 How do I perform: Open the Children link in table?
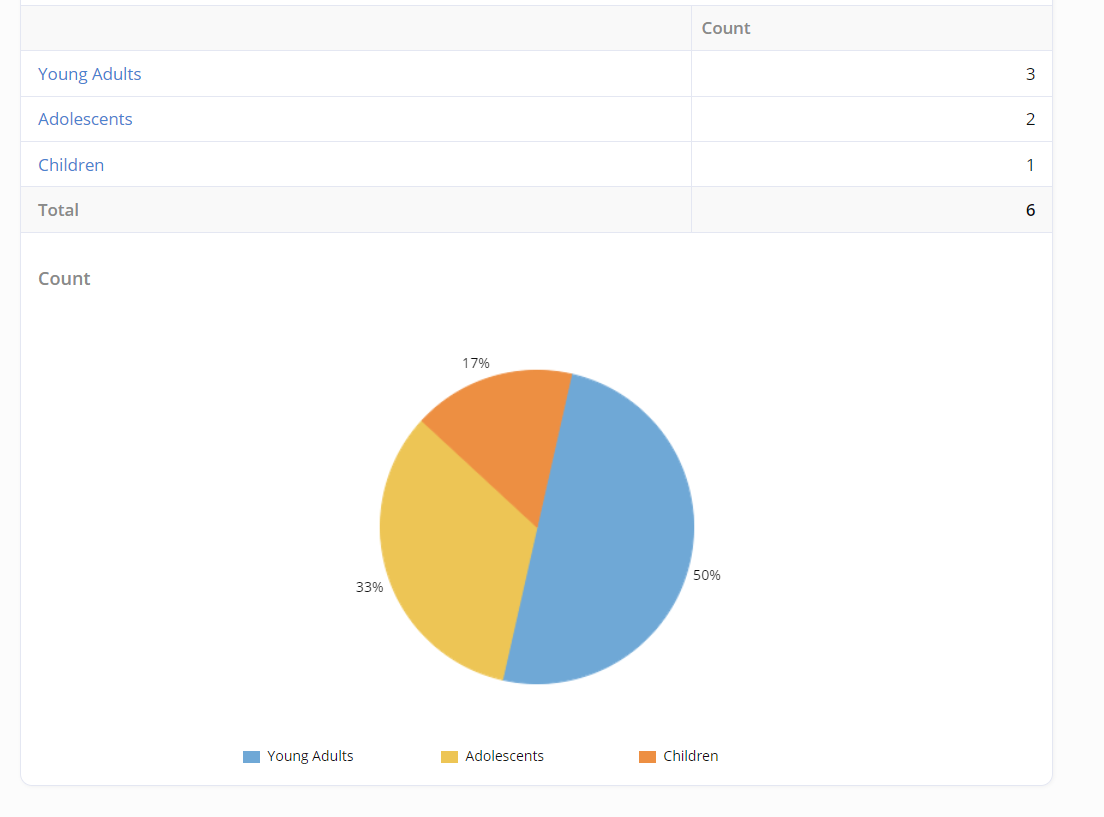(71, 165)
